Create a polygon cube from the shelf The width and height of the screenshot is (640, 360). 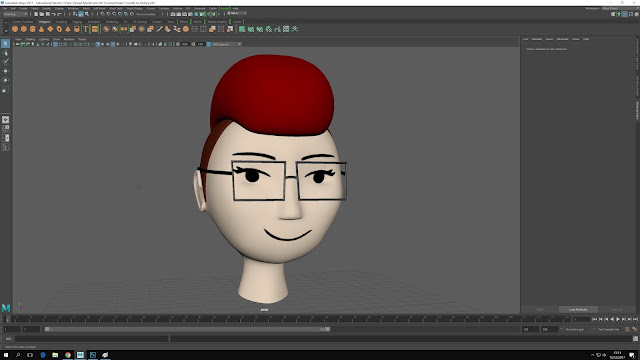pyautogui.click(x=24, y=29)
